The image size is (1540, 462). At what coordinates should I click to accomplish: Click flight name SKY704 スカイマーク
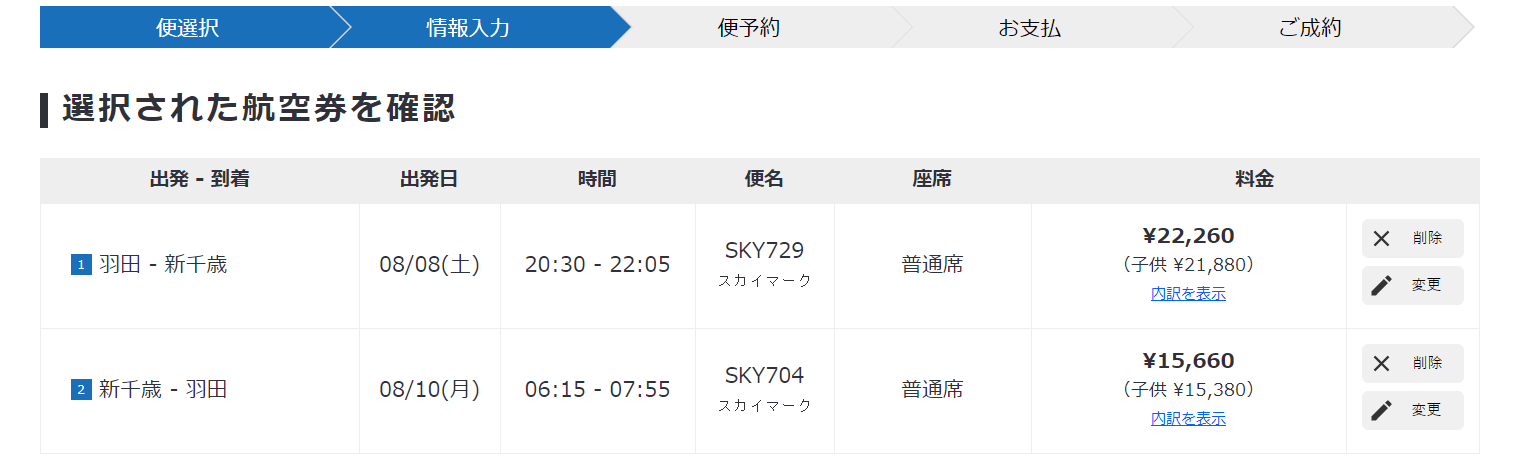point(765,389)
